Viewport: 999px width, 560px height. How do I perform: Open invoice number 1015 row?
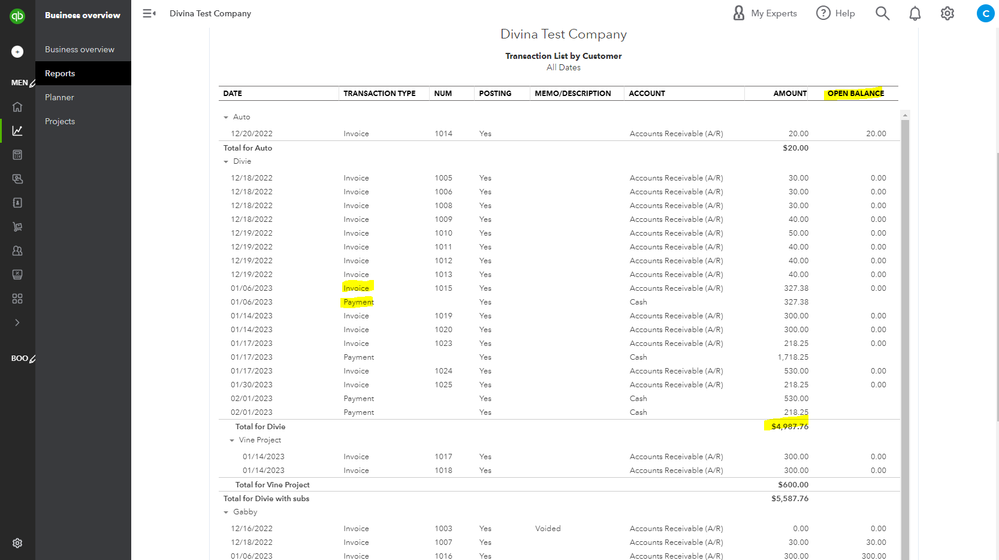coord(558,289)
